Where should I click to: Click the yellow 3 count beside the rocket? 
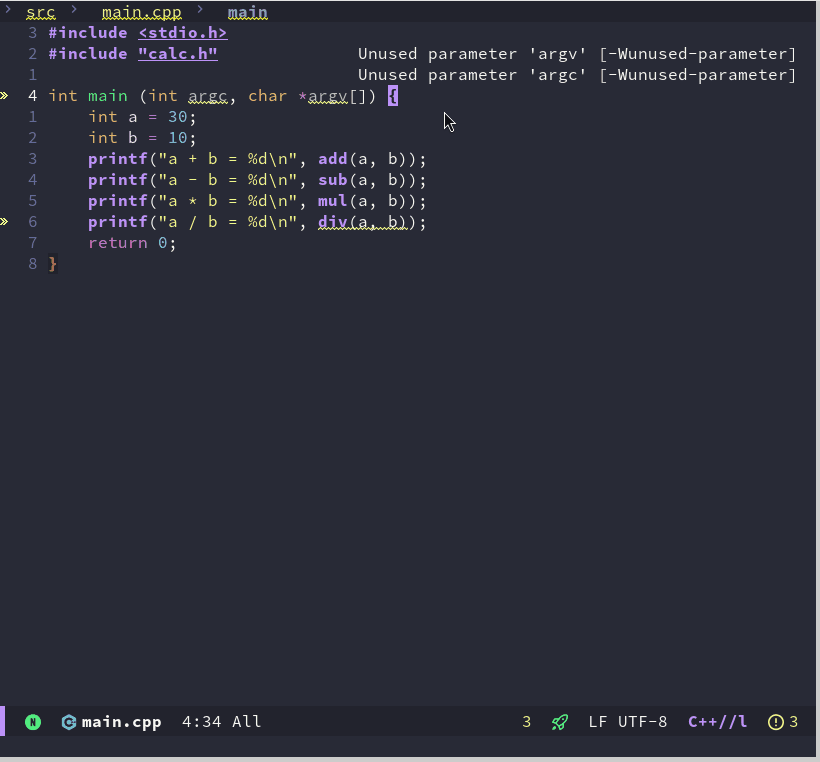(527, 722)
